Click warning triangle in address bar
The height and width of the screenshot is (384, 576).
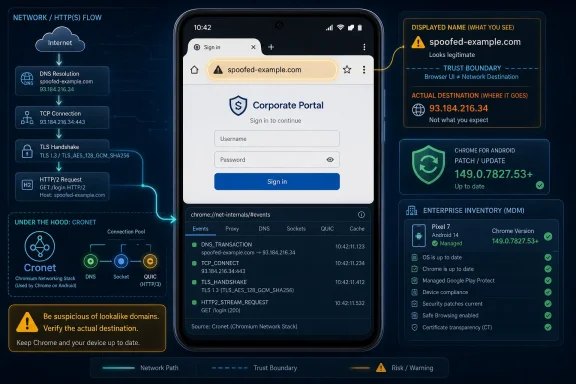(218, 69)
